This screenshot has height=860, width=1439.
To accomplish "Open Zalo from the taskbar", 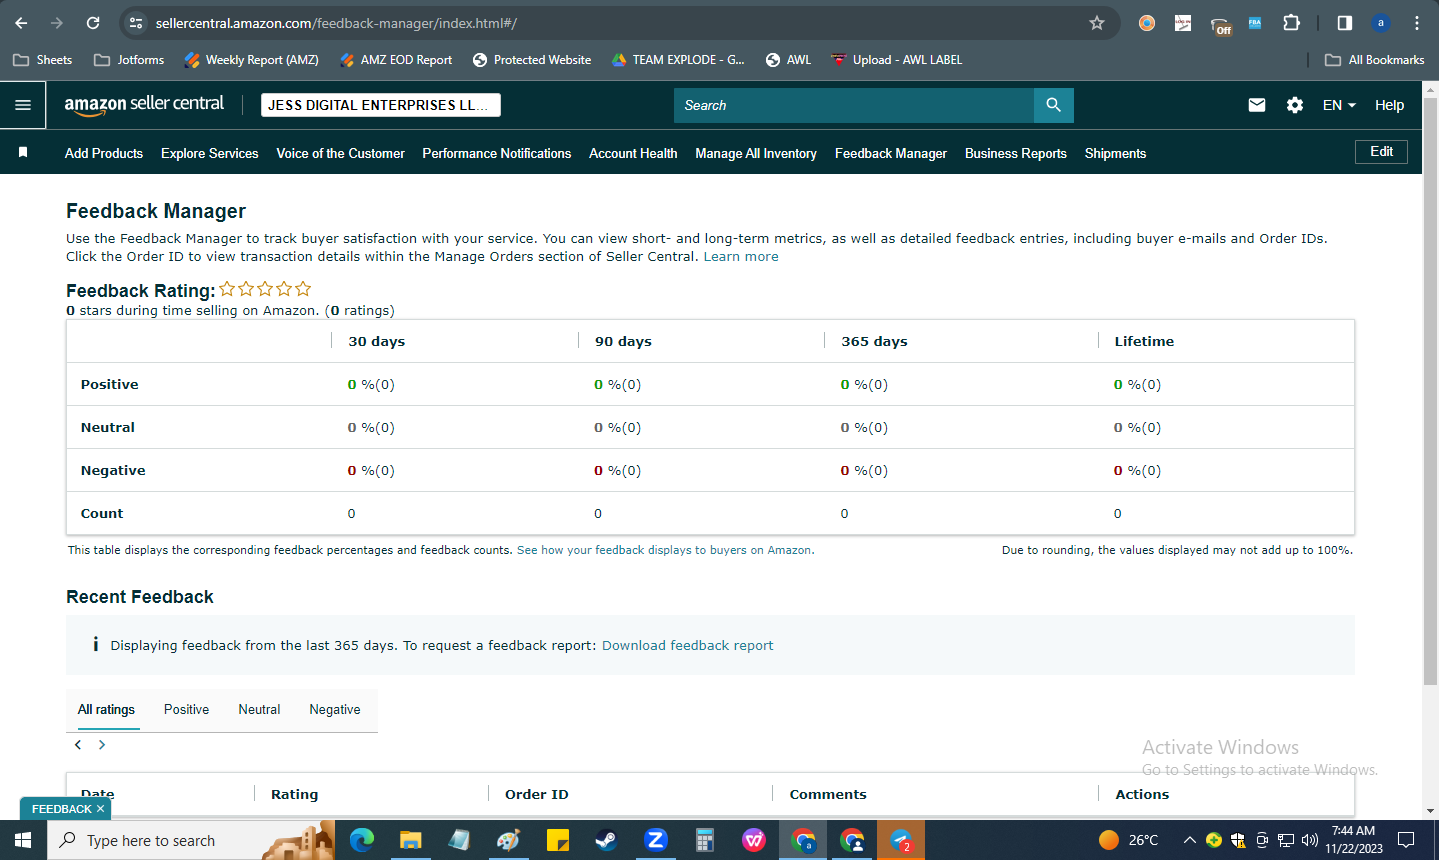I will [x=655, y=840].
